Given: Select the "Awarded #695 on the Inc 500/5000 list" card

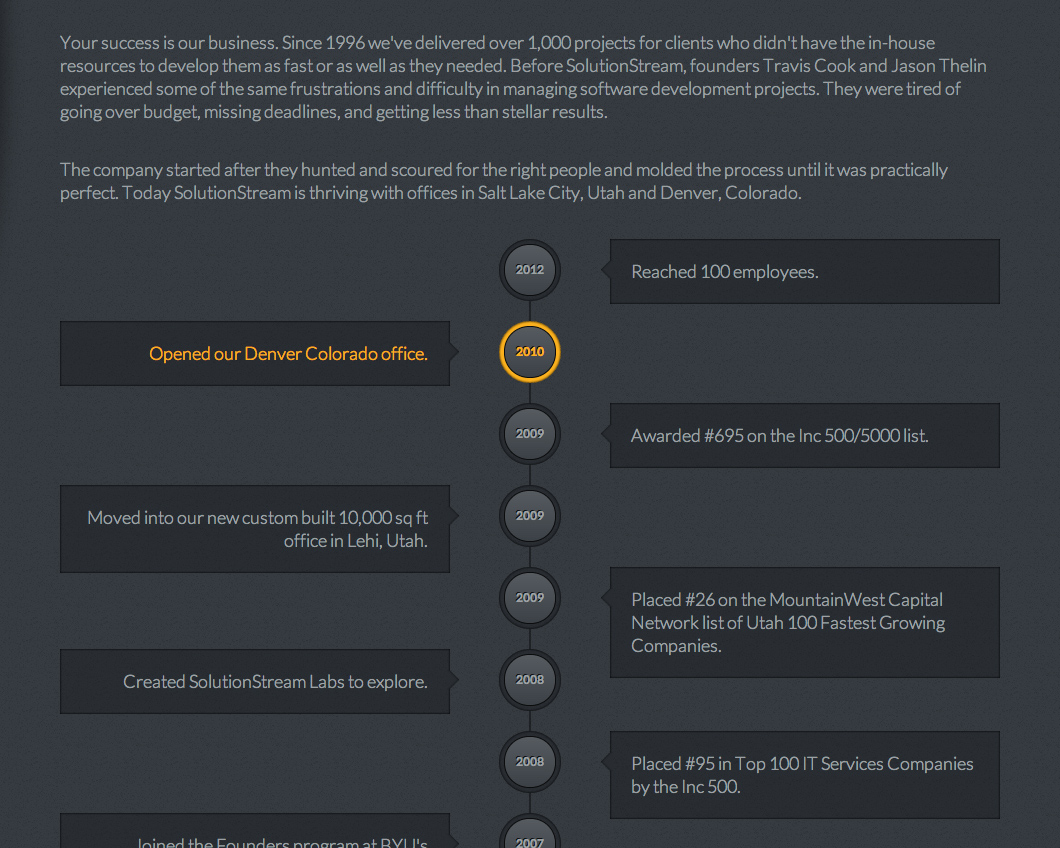Looking at the screenshot, I should pyautogui.click(x=804, y=435).
